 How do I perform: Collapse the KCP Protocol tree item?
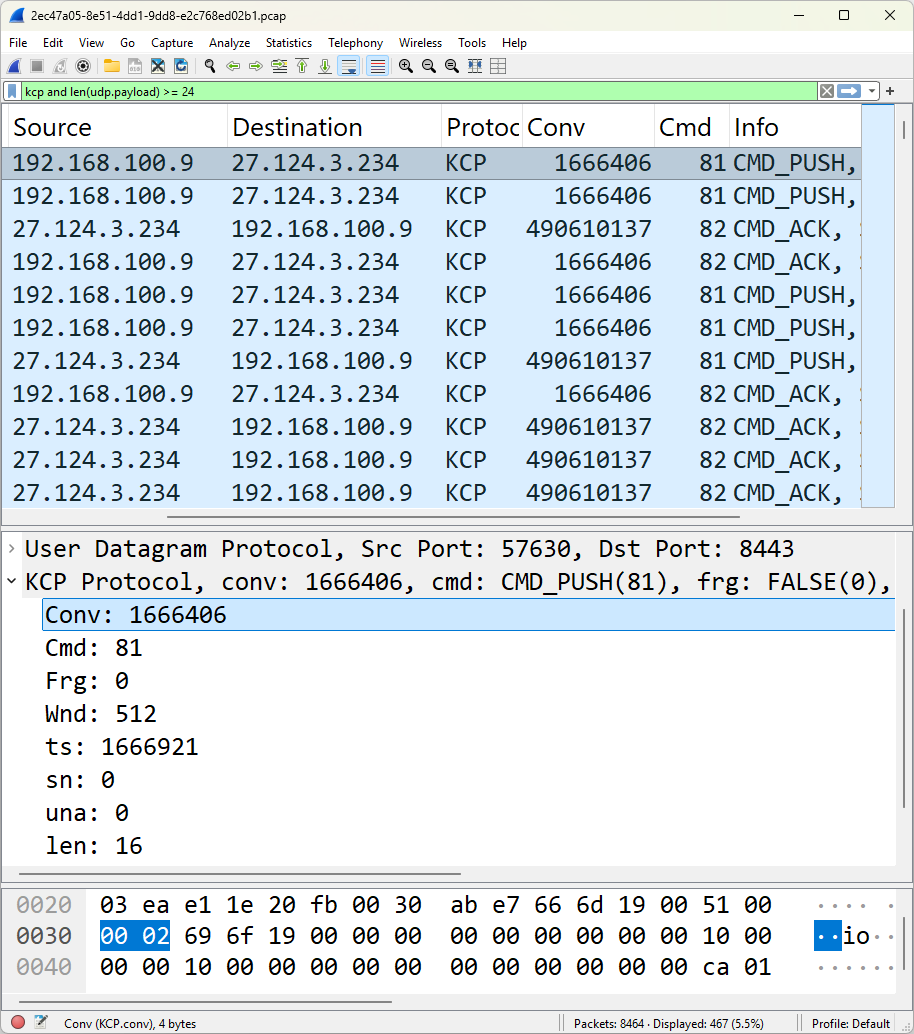11,581
